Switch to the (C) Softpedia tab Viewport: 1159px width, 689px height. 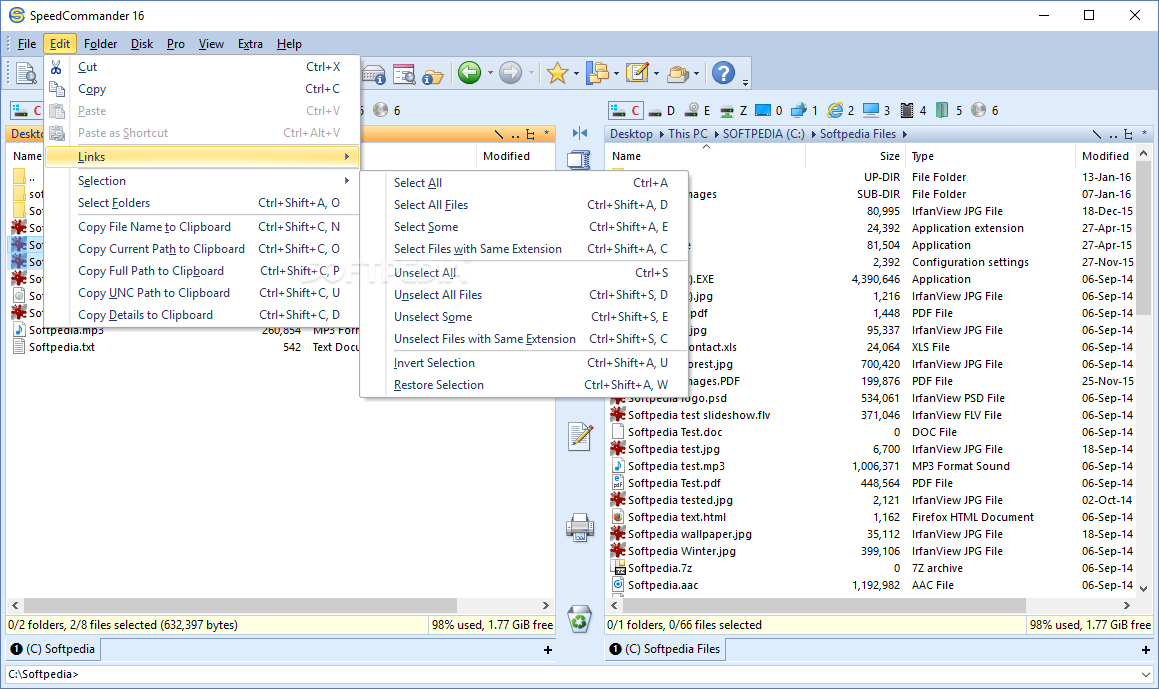(x=52, y=649)
